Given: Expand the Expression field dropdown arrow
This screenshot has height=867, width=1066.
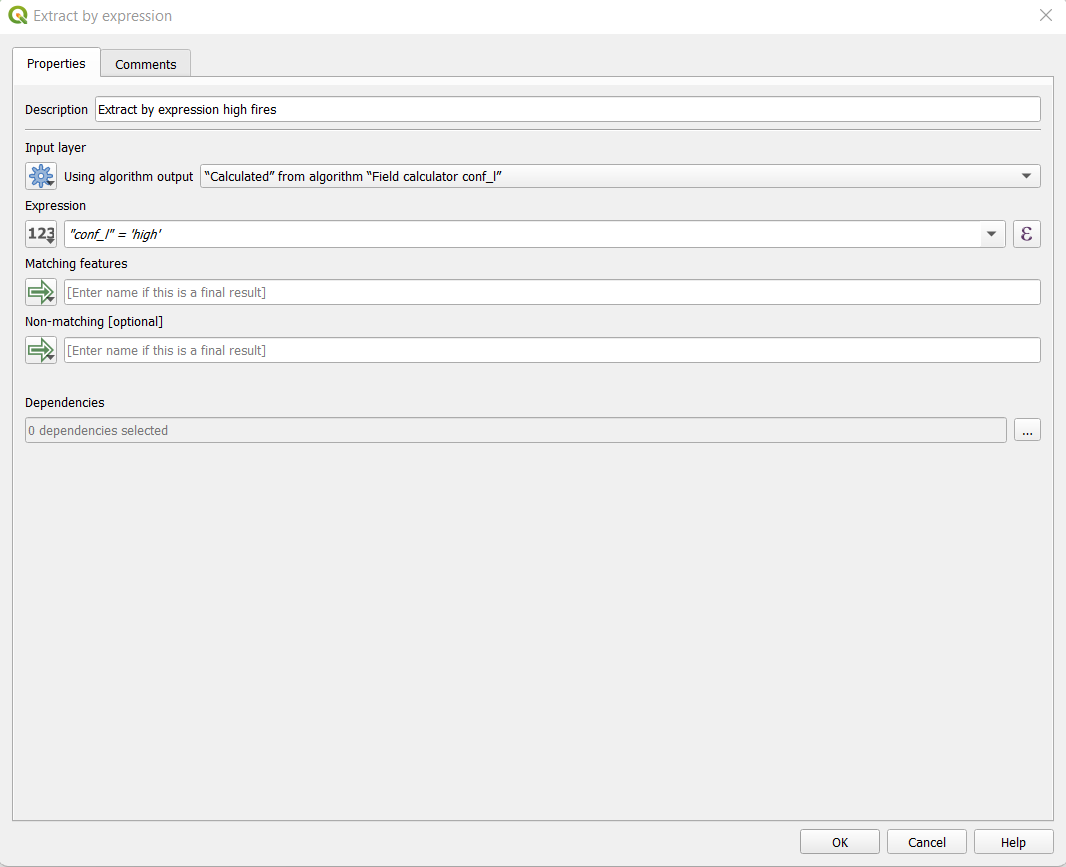Looking at the screenshot, I should pos(991,234).
